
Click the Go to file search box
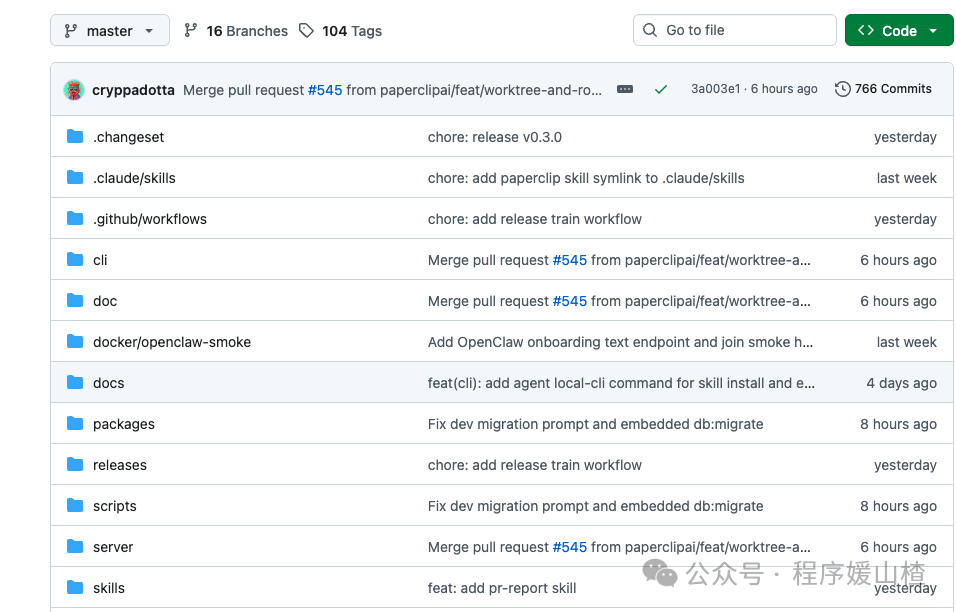(x=735, y=30)
